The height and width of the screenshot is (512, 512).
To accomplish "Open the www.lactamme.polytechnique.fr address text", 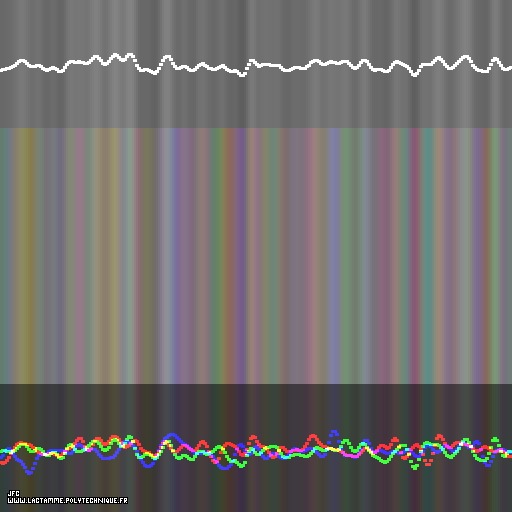I will (67, 500).
